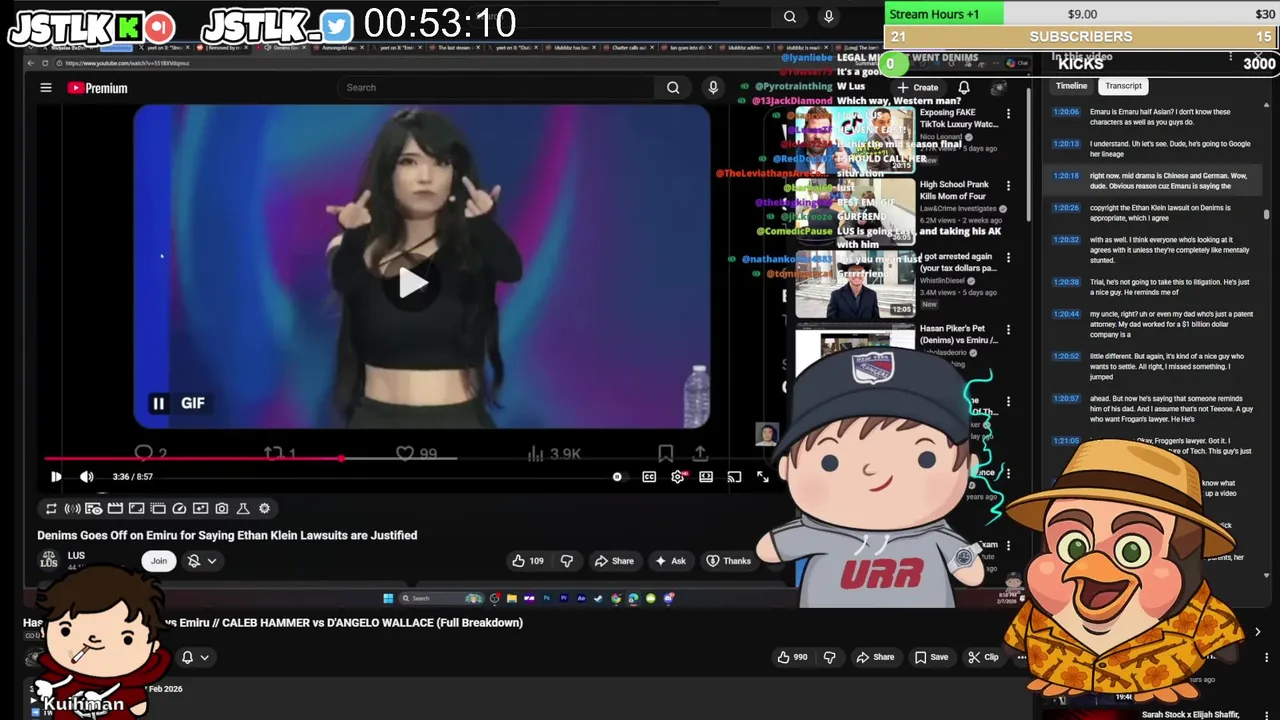1280x720 pixels.
Task: Open options menu for High School Prank video
Action: tap(1008, 186)
